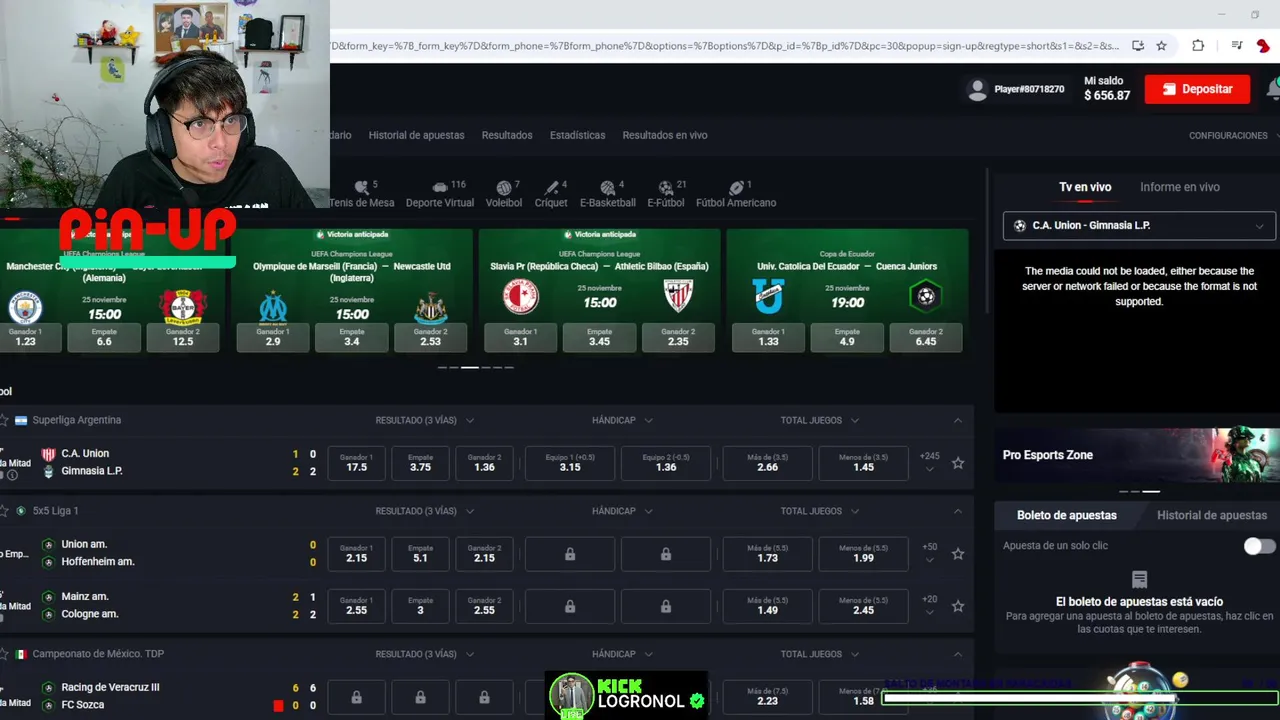Open 5x5 Liga 1 Hándicap dropdown
The width and height of the screenshot is (1280, 720).
pyautogui.click(x=622, y=511)
